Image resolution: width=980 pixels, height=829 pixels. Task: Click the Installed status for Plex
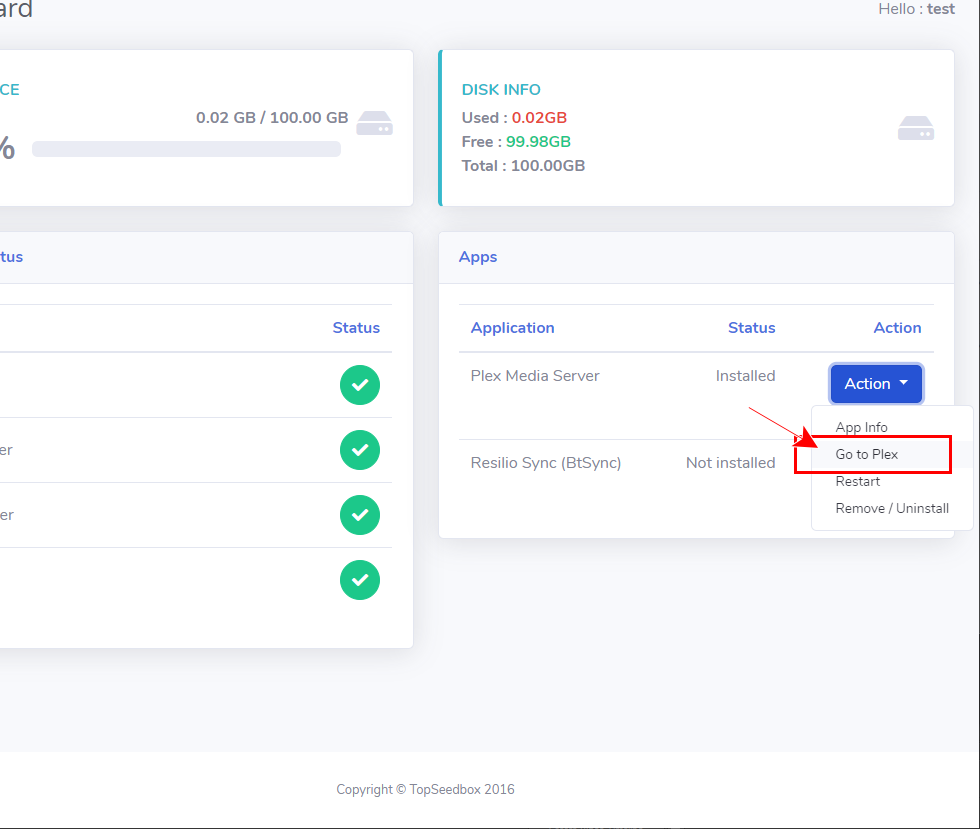click(745, 376)
